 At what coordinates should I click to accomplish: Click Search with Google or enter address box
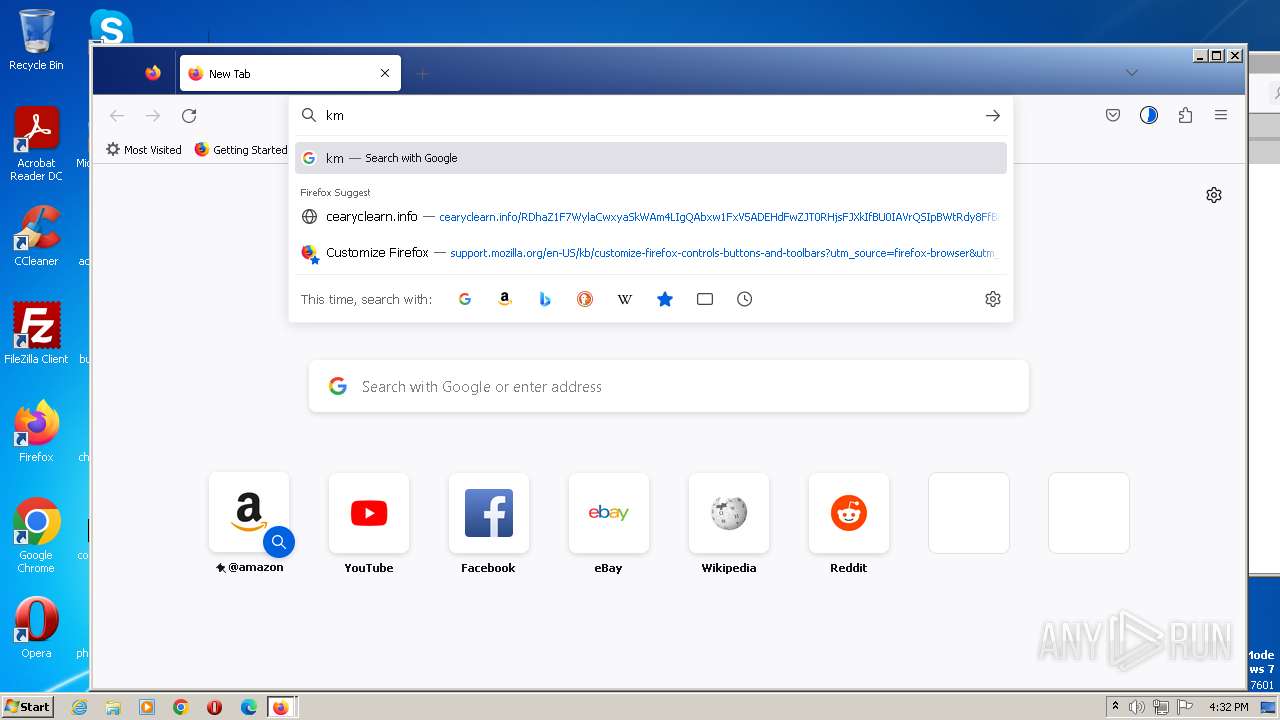(669, 386)
